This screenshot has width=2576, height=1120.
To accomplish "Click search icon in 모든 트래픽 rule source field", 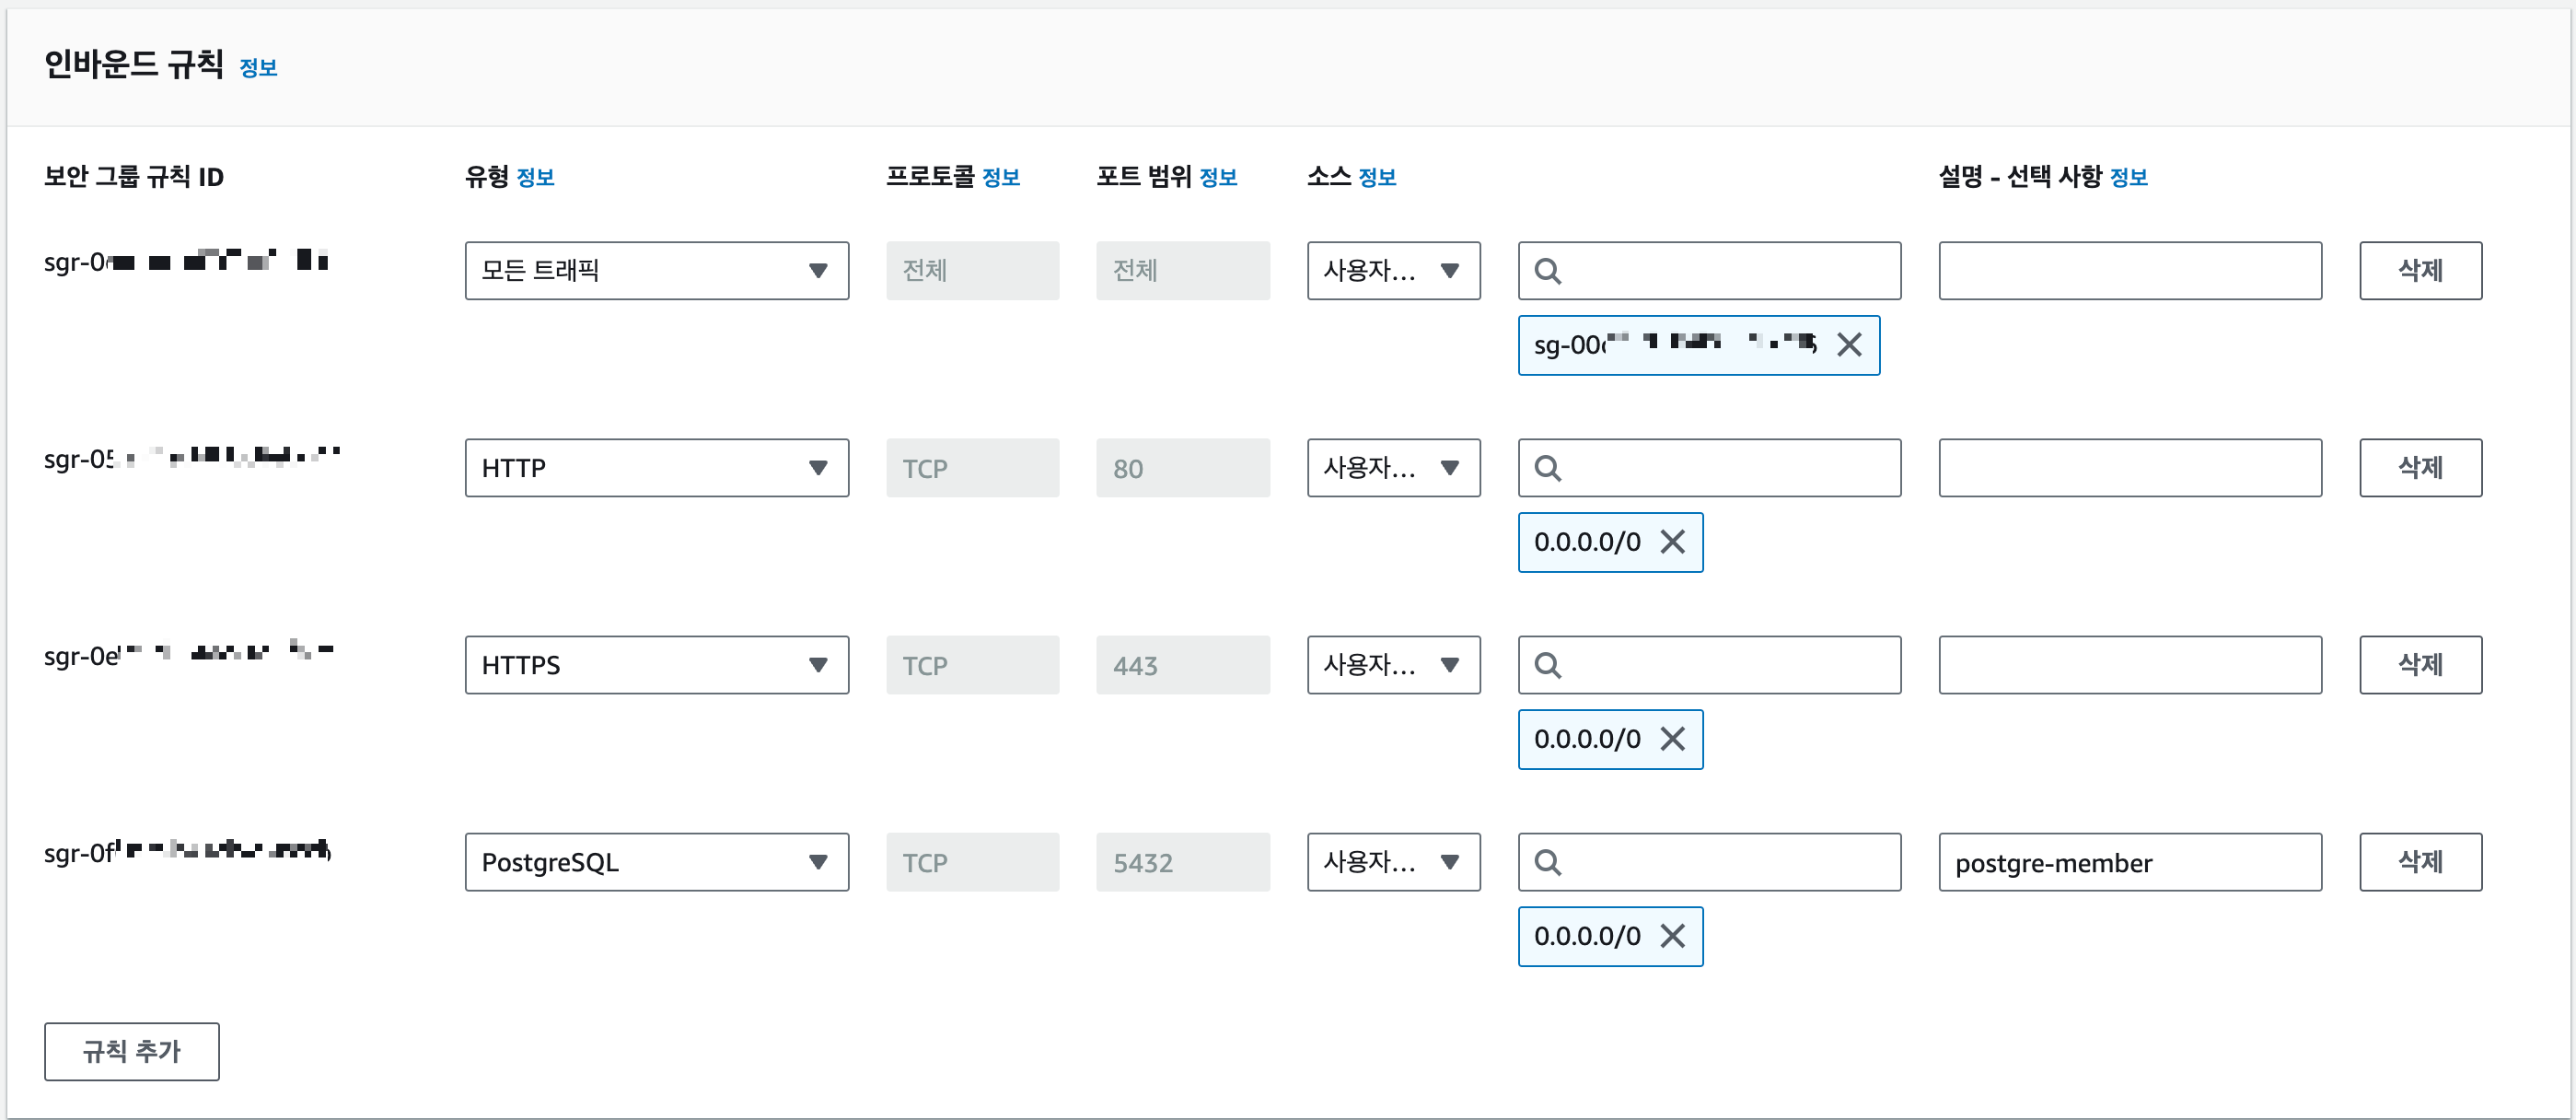I will click(x=1547, y=271).
